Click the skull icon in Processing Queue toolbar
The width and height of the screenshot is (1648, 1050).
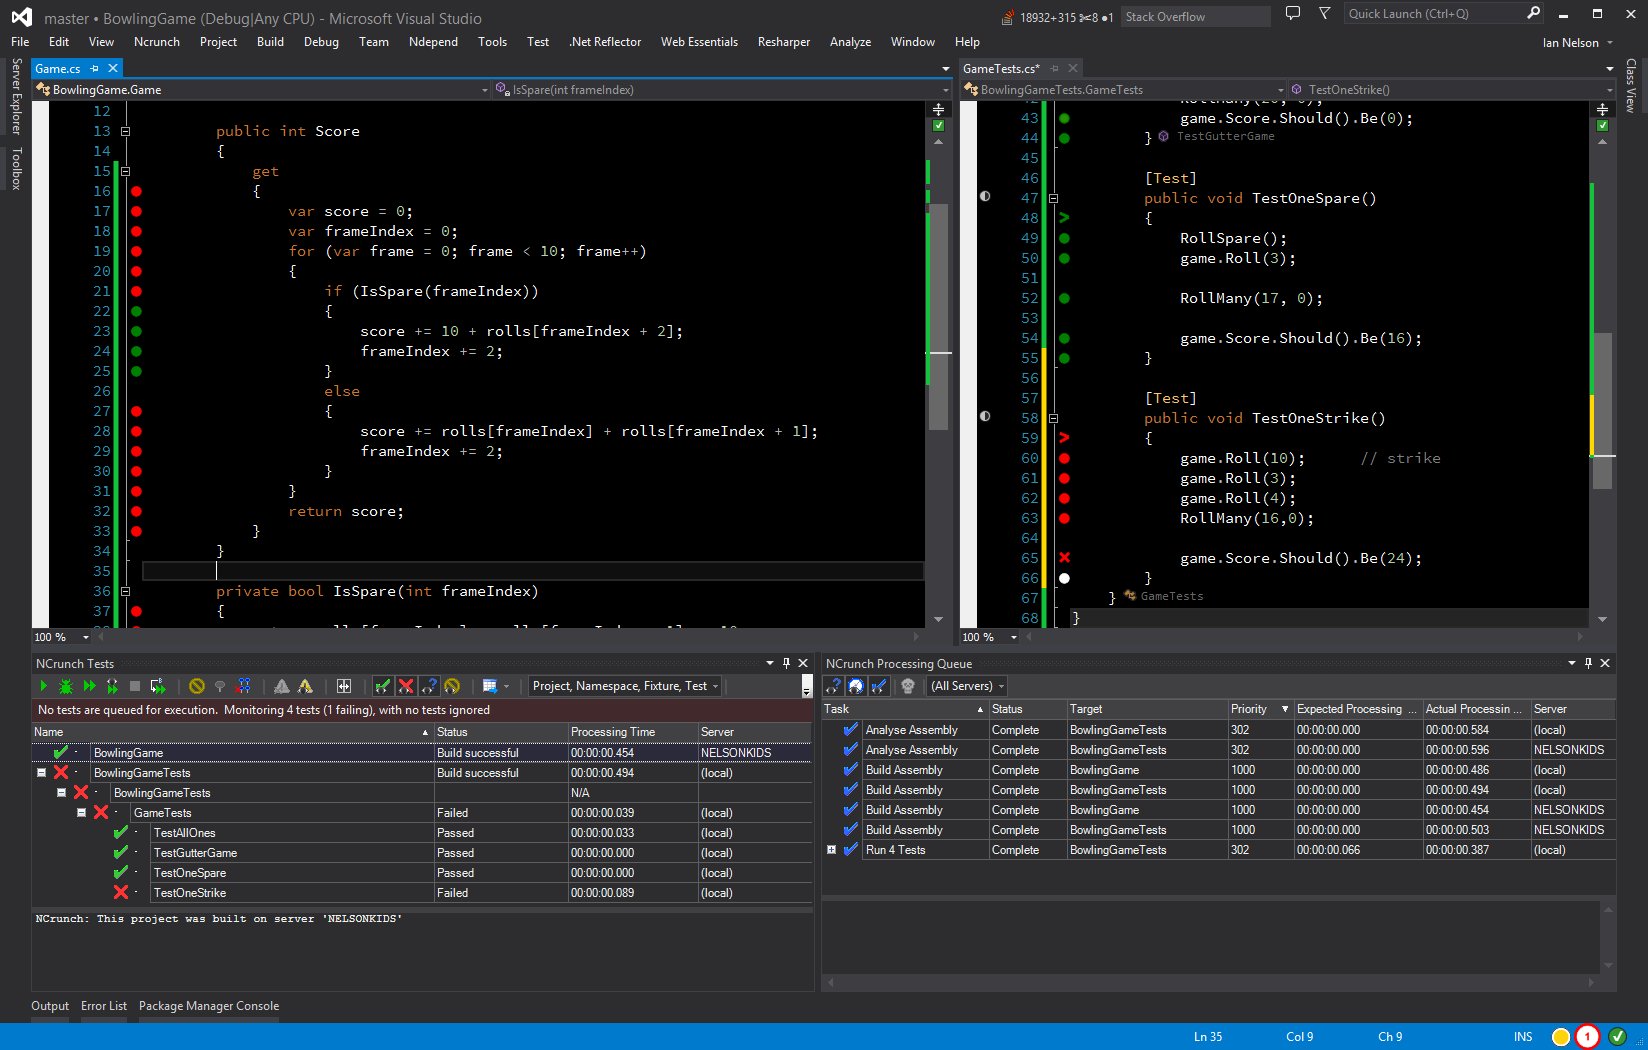[x=908, y=686]
